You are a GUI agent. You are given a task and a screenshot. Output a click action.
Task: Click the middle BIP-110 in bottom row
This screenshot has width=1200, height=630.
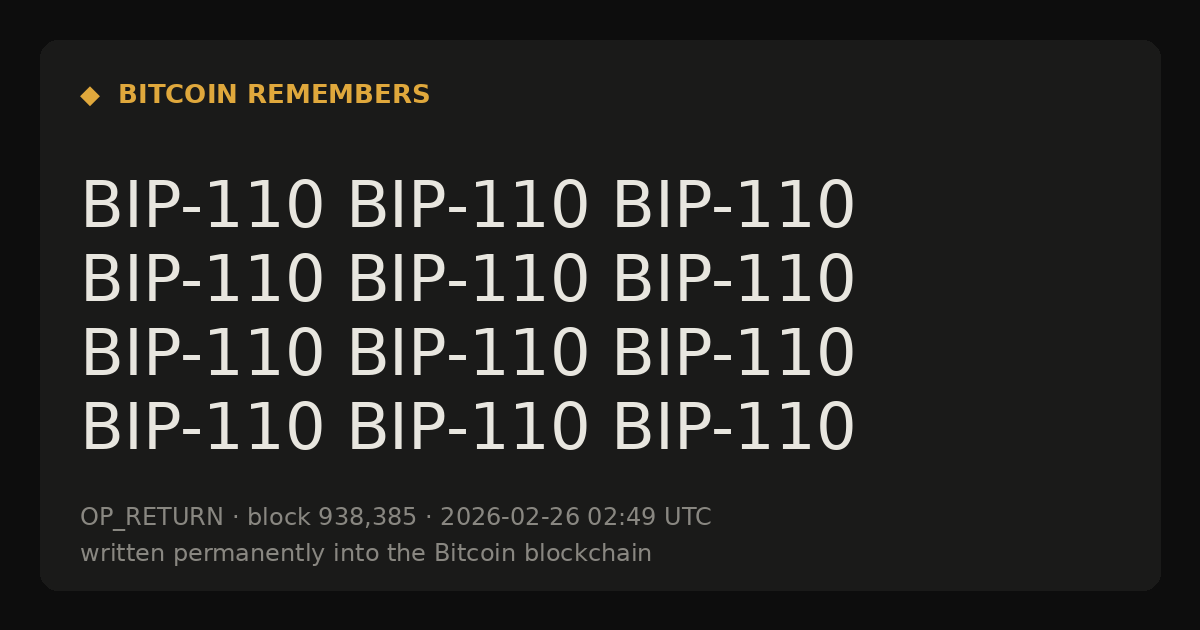[x=467, y=429]
